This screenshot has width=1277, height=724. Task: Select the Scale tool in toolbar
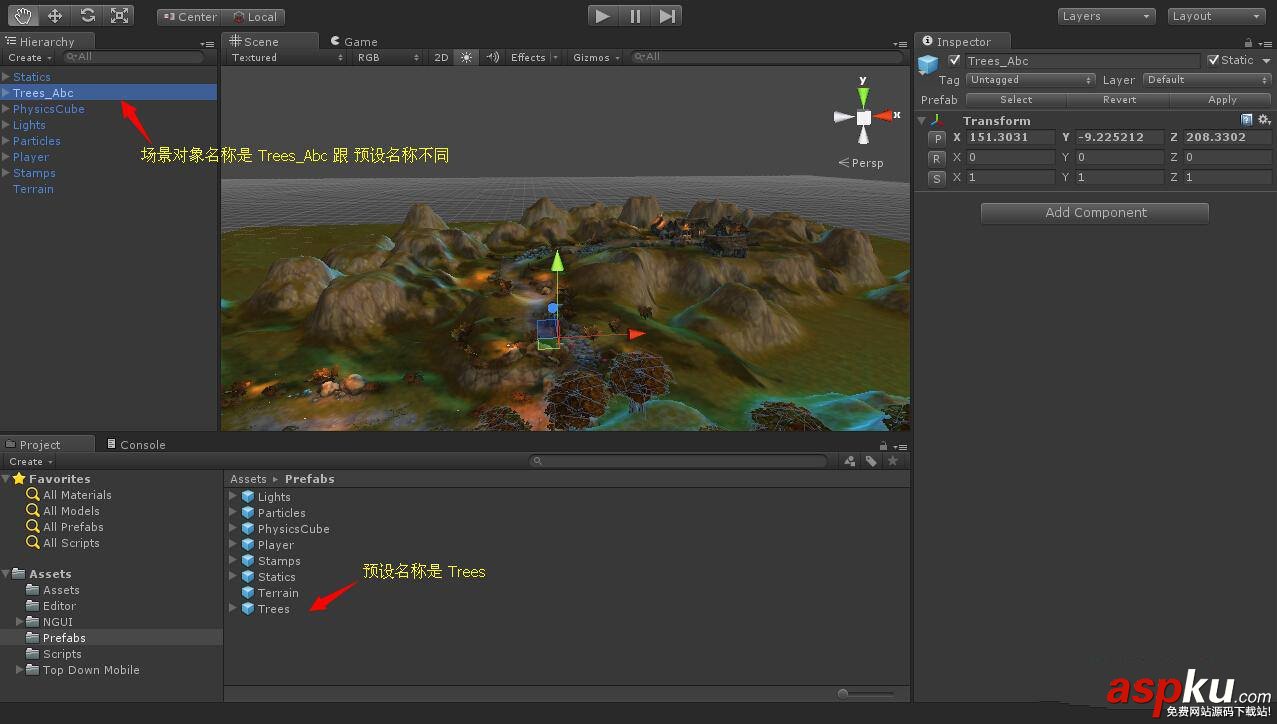[x=119, y=15]
